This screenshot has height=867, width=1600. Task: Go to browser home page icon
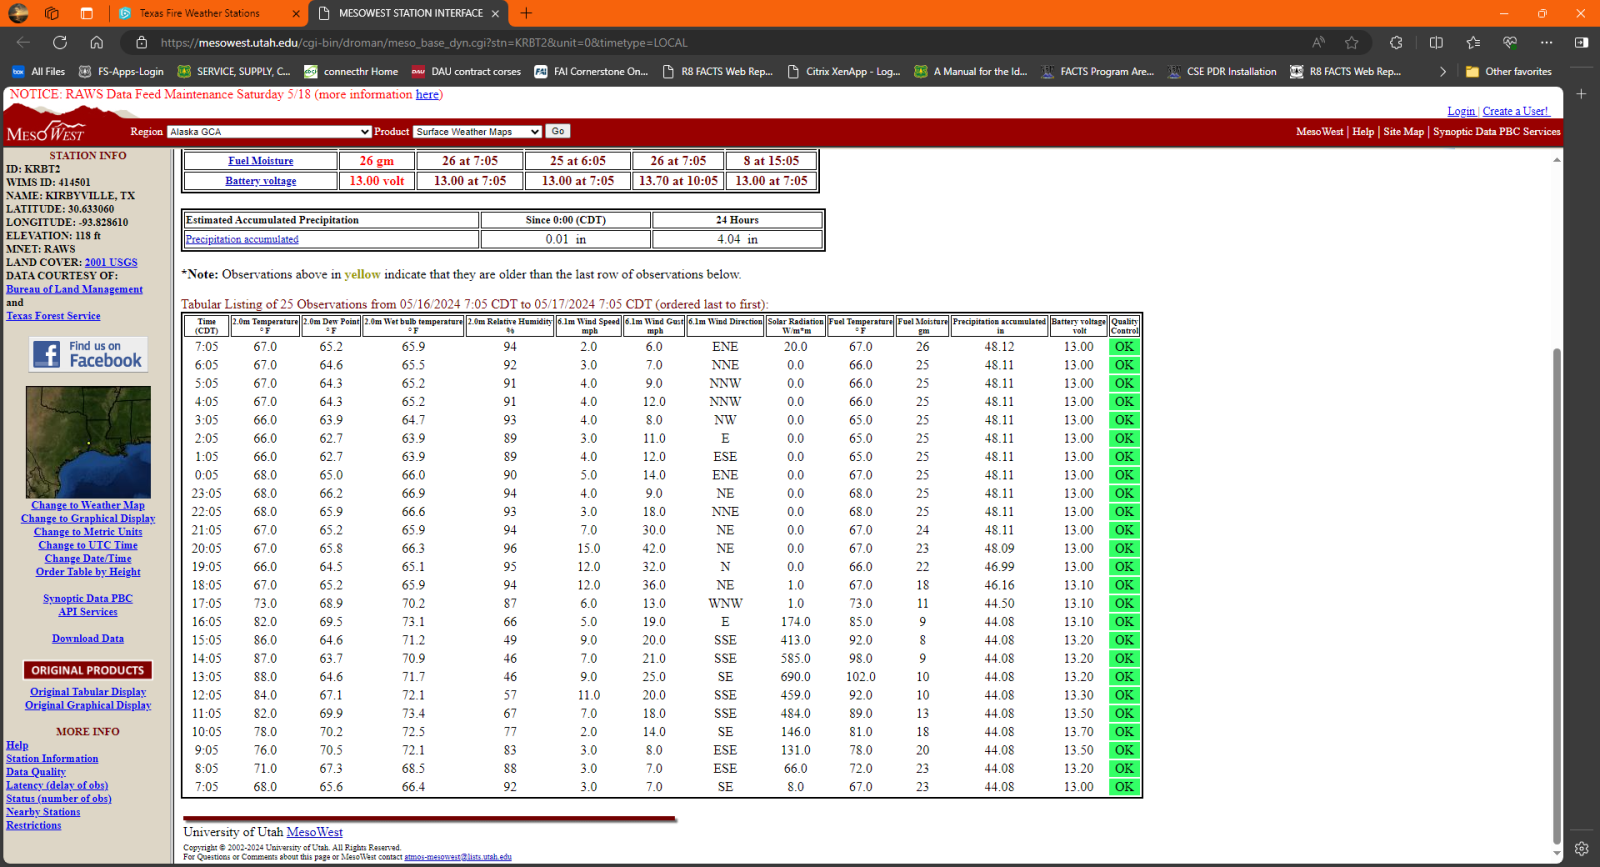point(96,42)
